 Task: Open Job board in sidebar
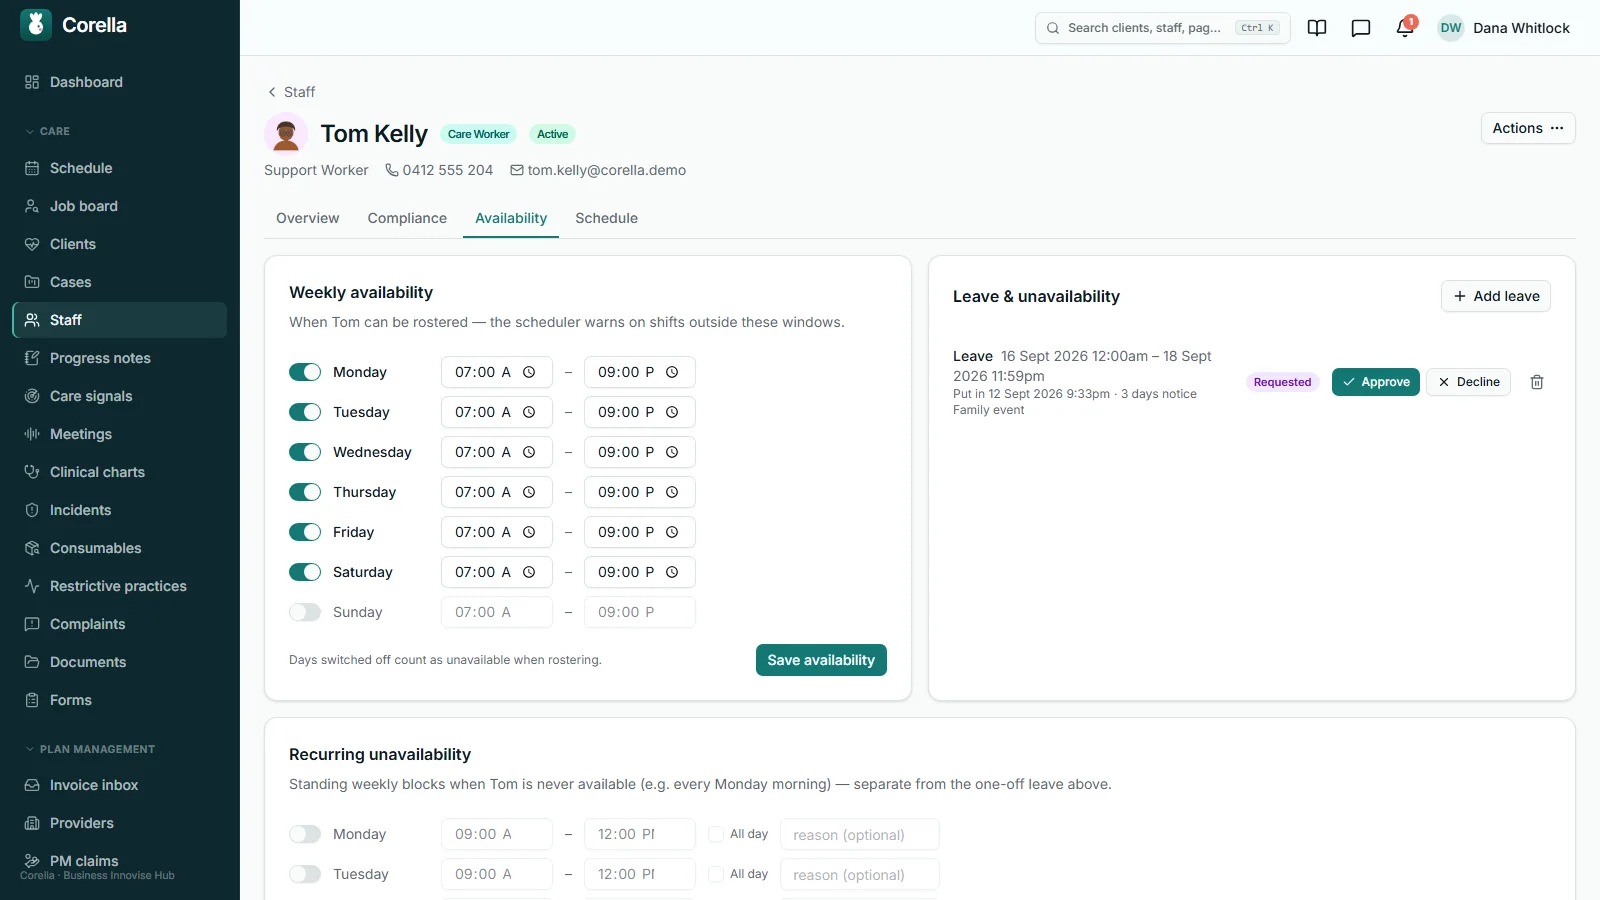[119, 206]
